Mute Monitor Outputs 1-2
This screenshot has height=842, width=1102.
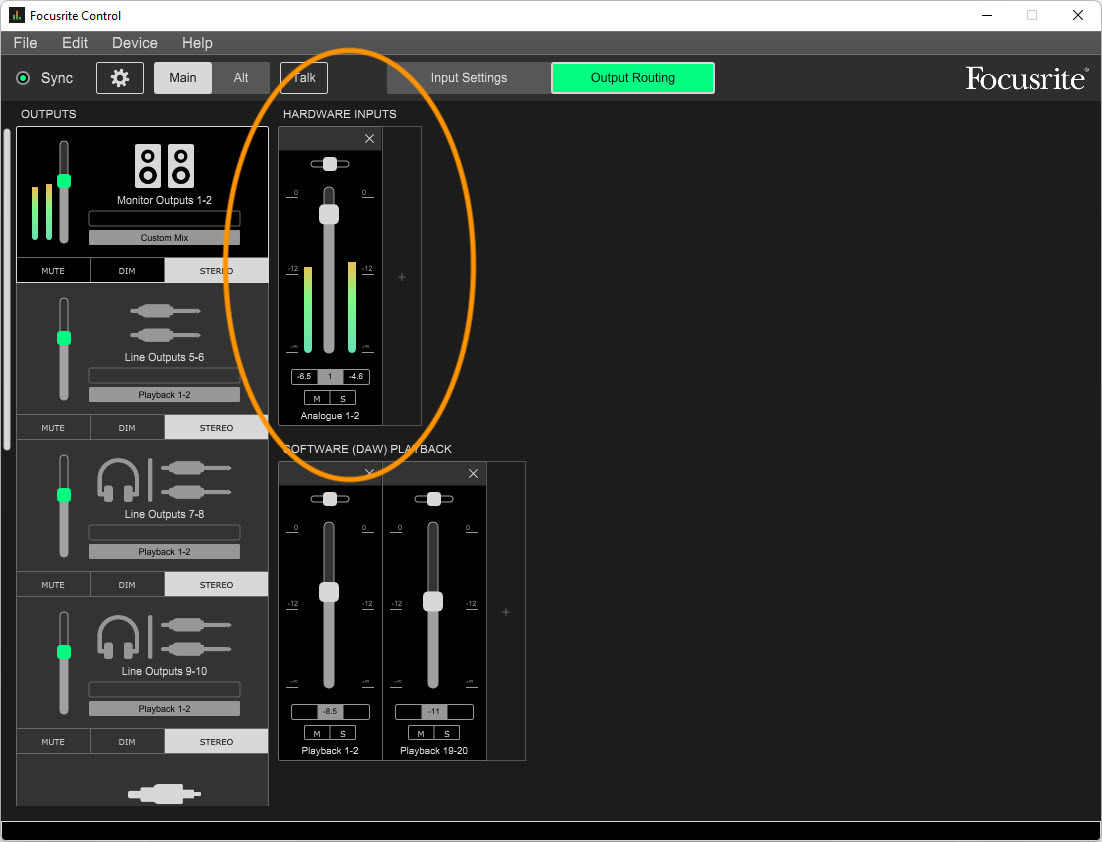53,271
